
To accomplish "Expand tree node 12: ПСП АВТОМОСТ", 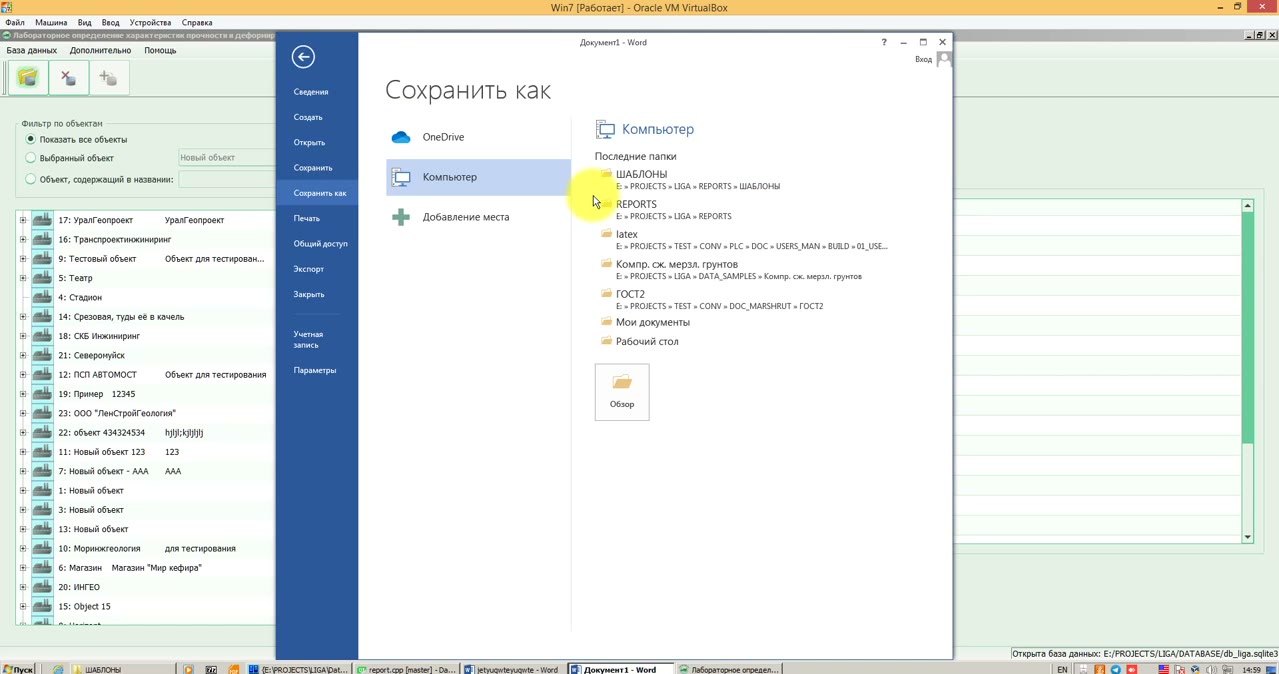I will coord(23,375).
